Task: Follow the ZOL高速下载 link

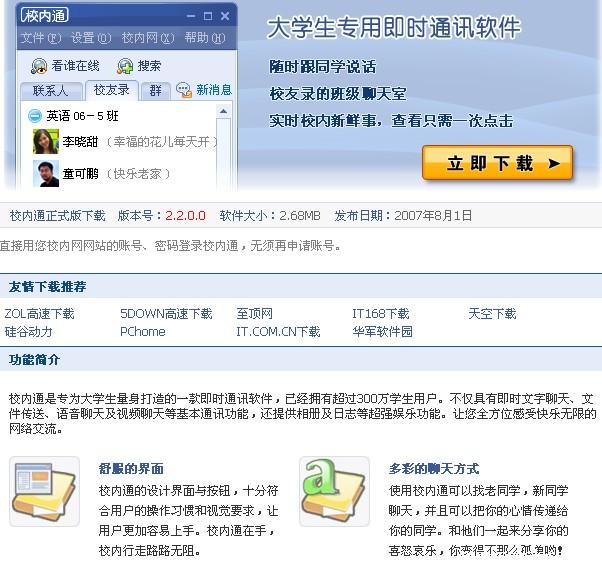Action: pos(39,314)
